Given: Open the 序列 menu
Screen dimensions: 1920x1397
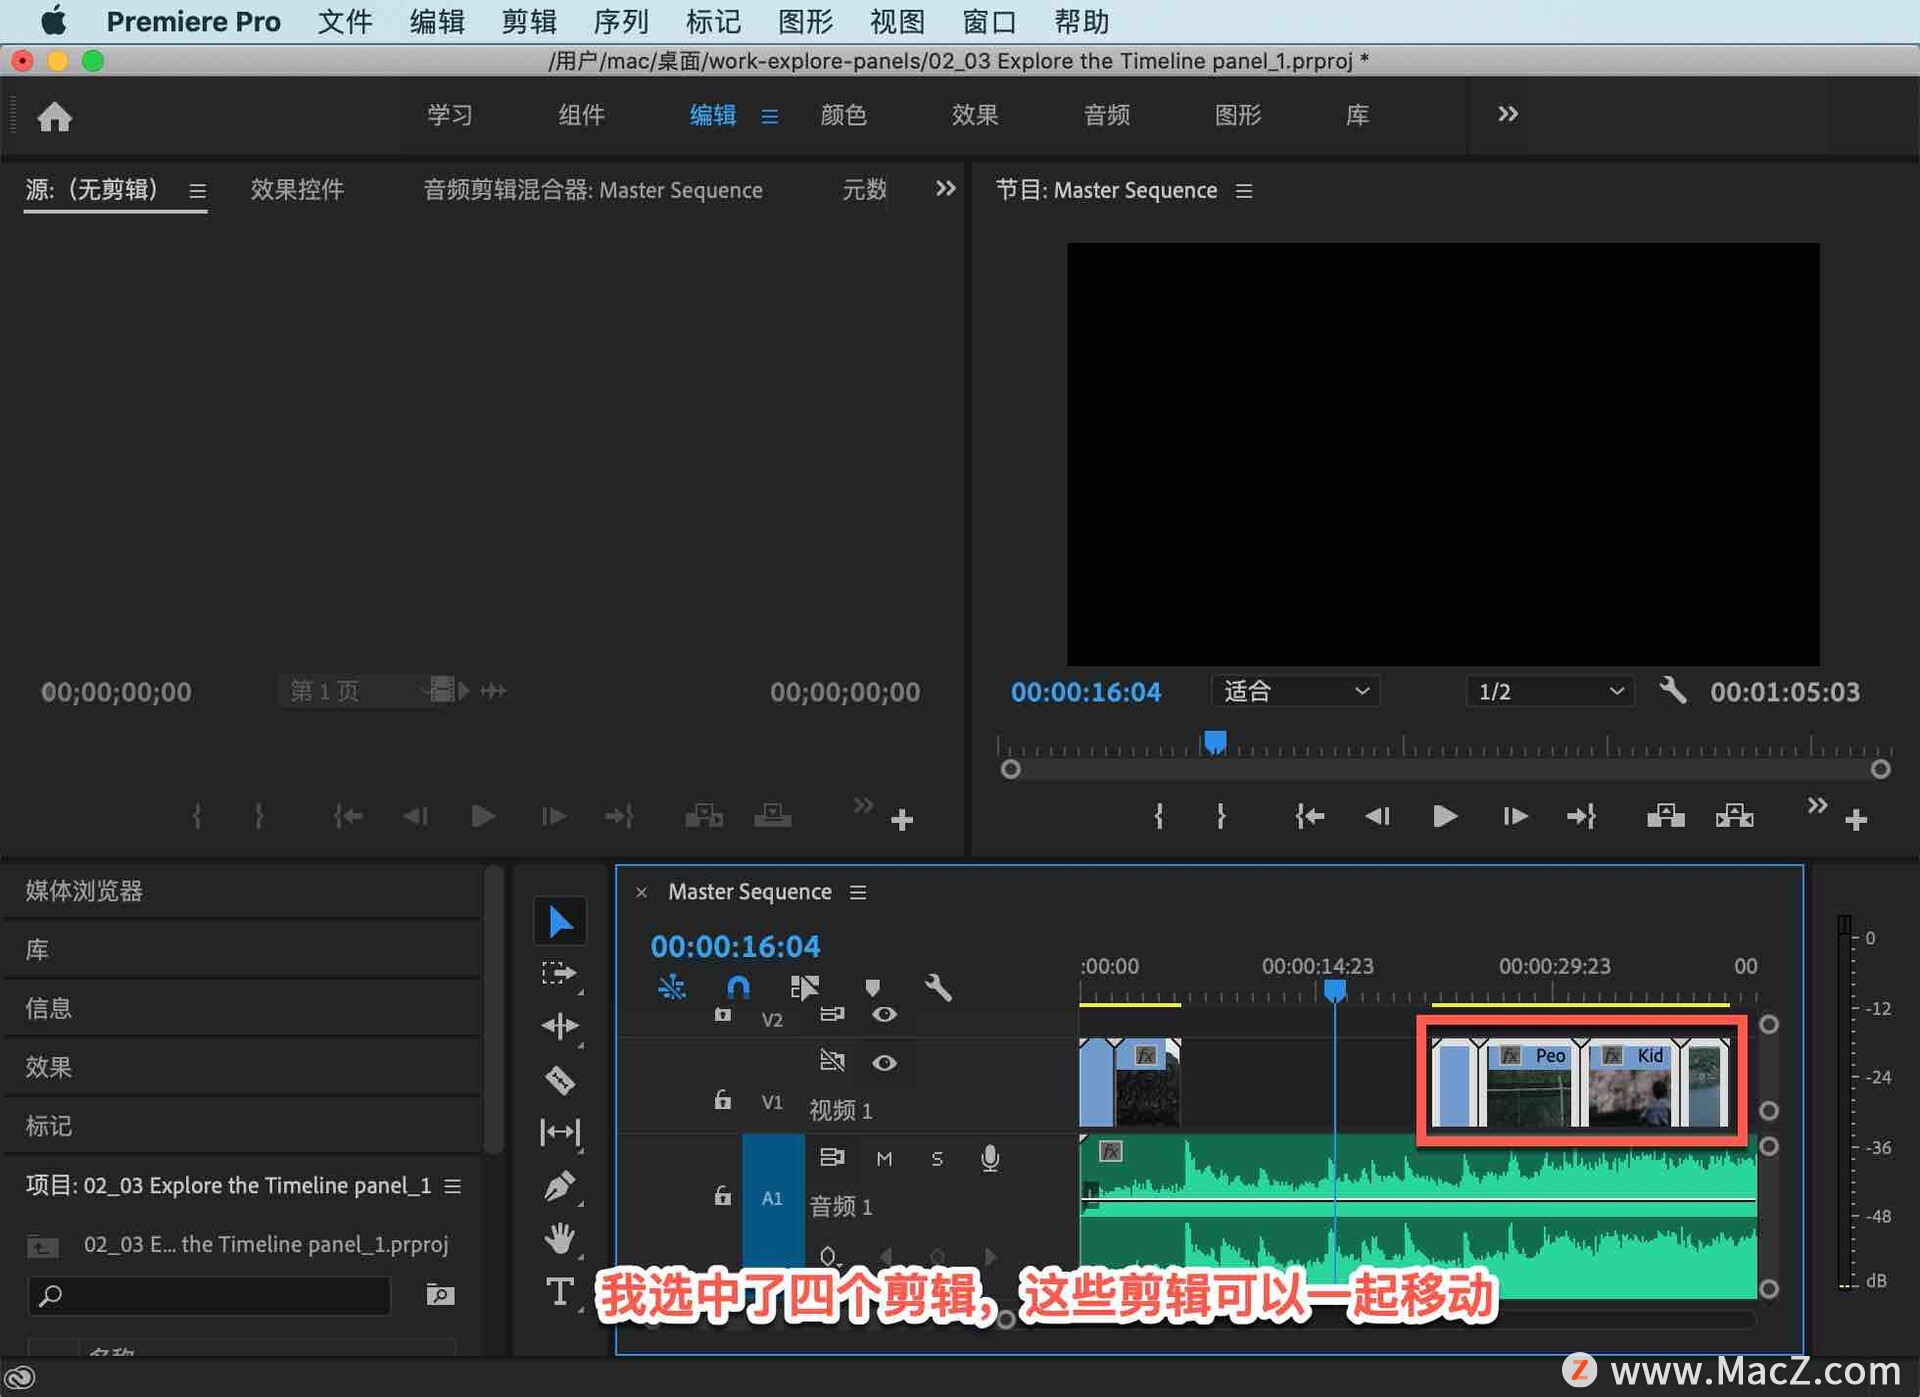Looking at the screenshot, I should pyautogui.click(x=620, y=21).
